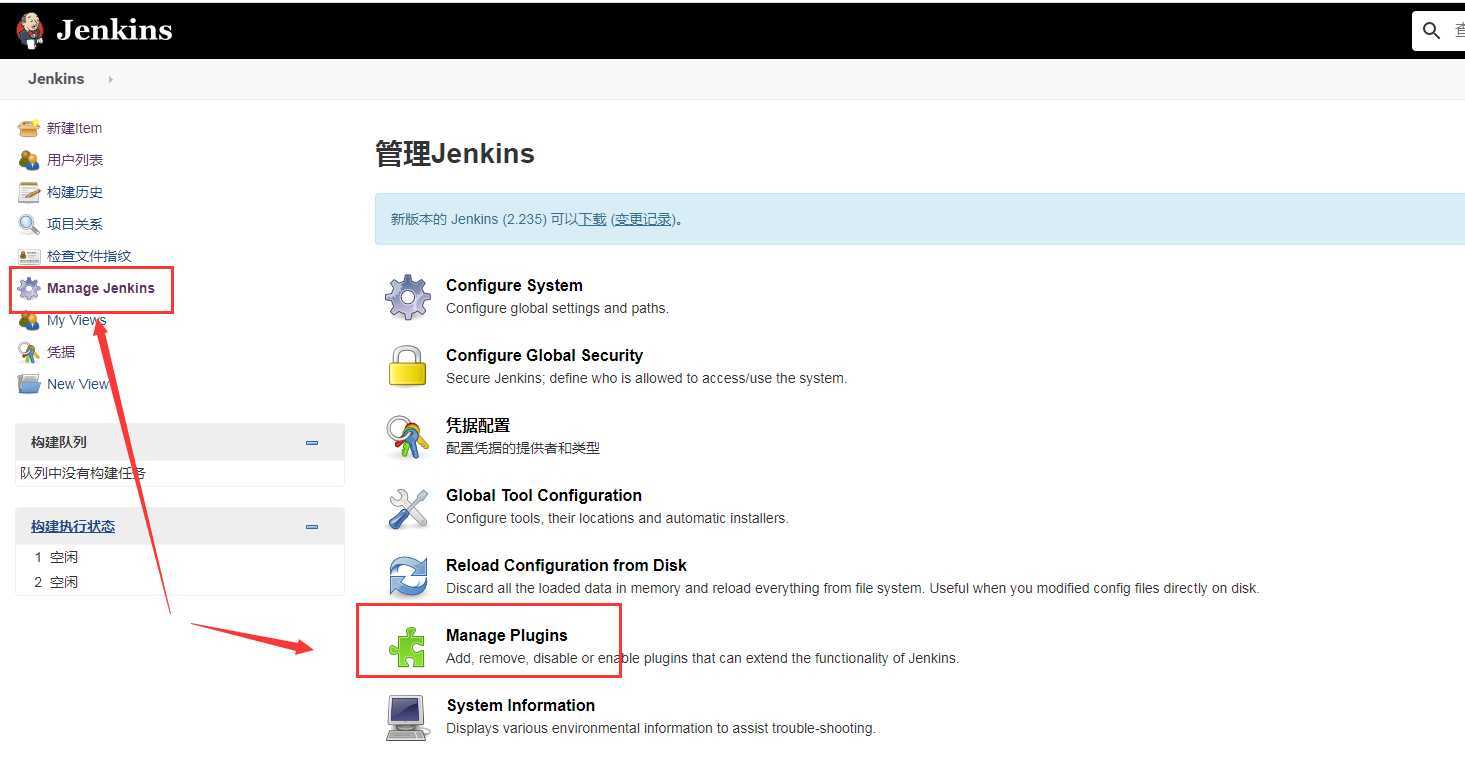Click the Jenkins butler logo icon
The width and height of the screenshot is (1465, 761).
[x=30, y=30]
